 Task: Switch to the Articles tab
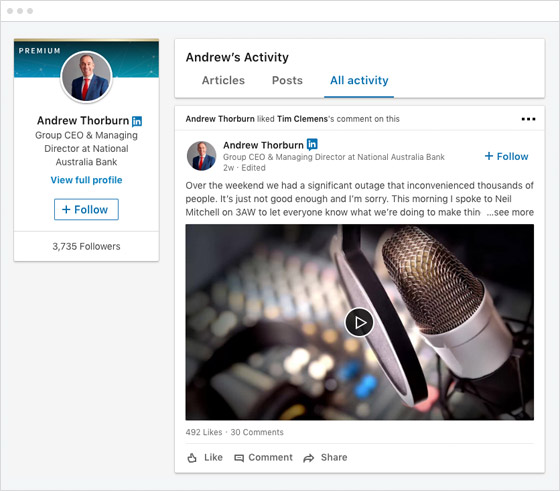(223, 80)
